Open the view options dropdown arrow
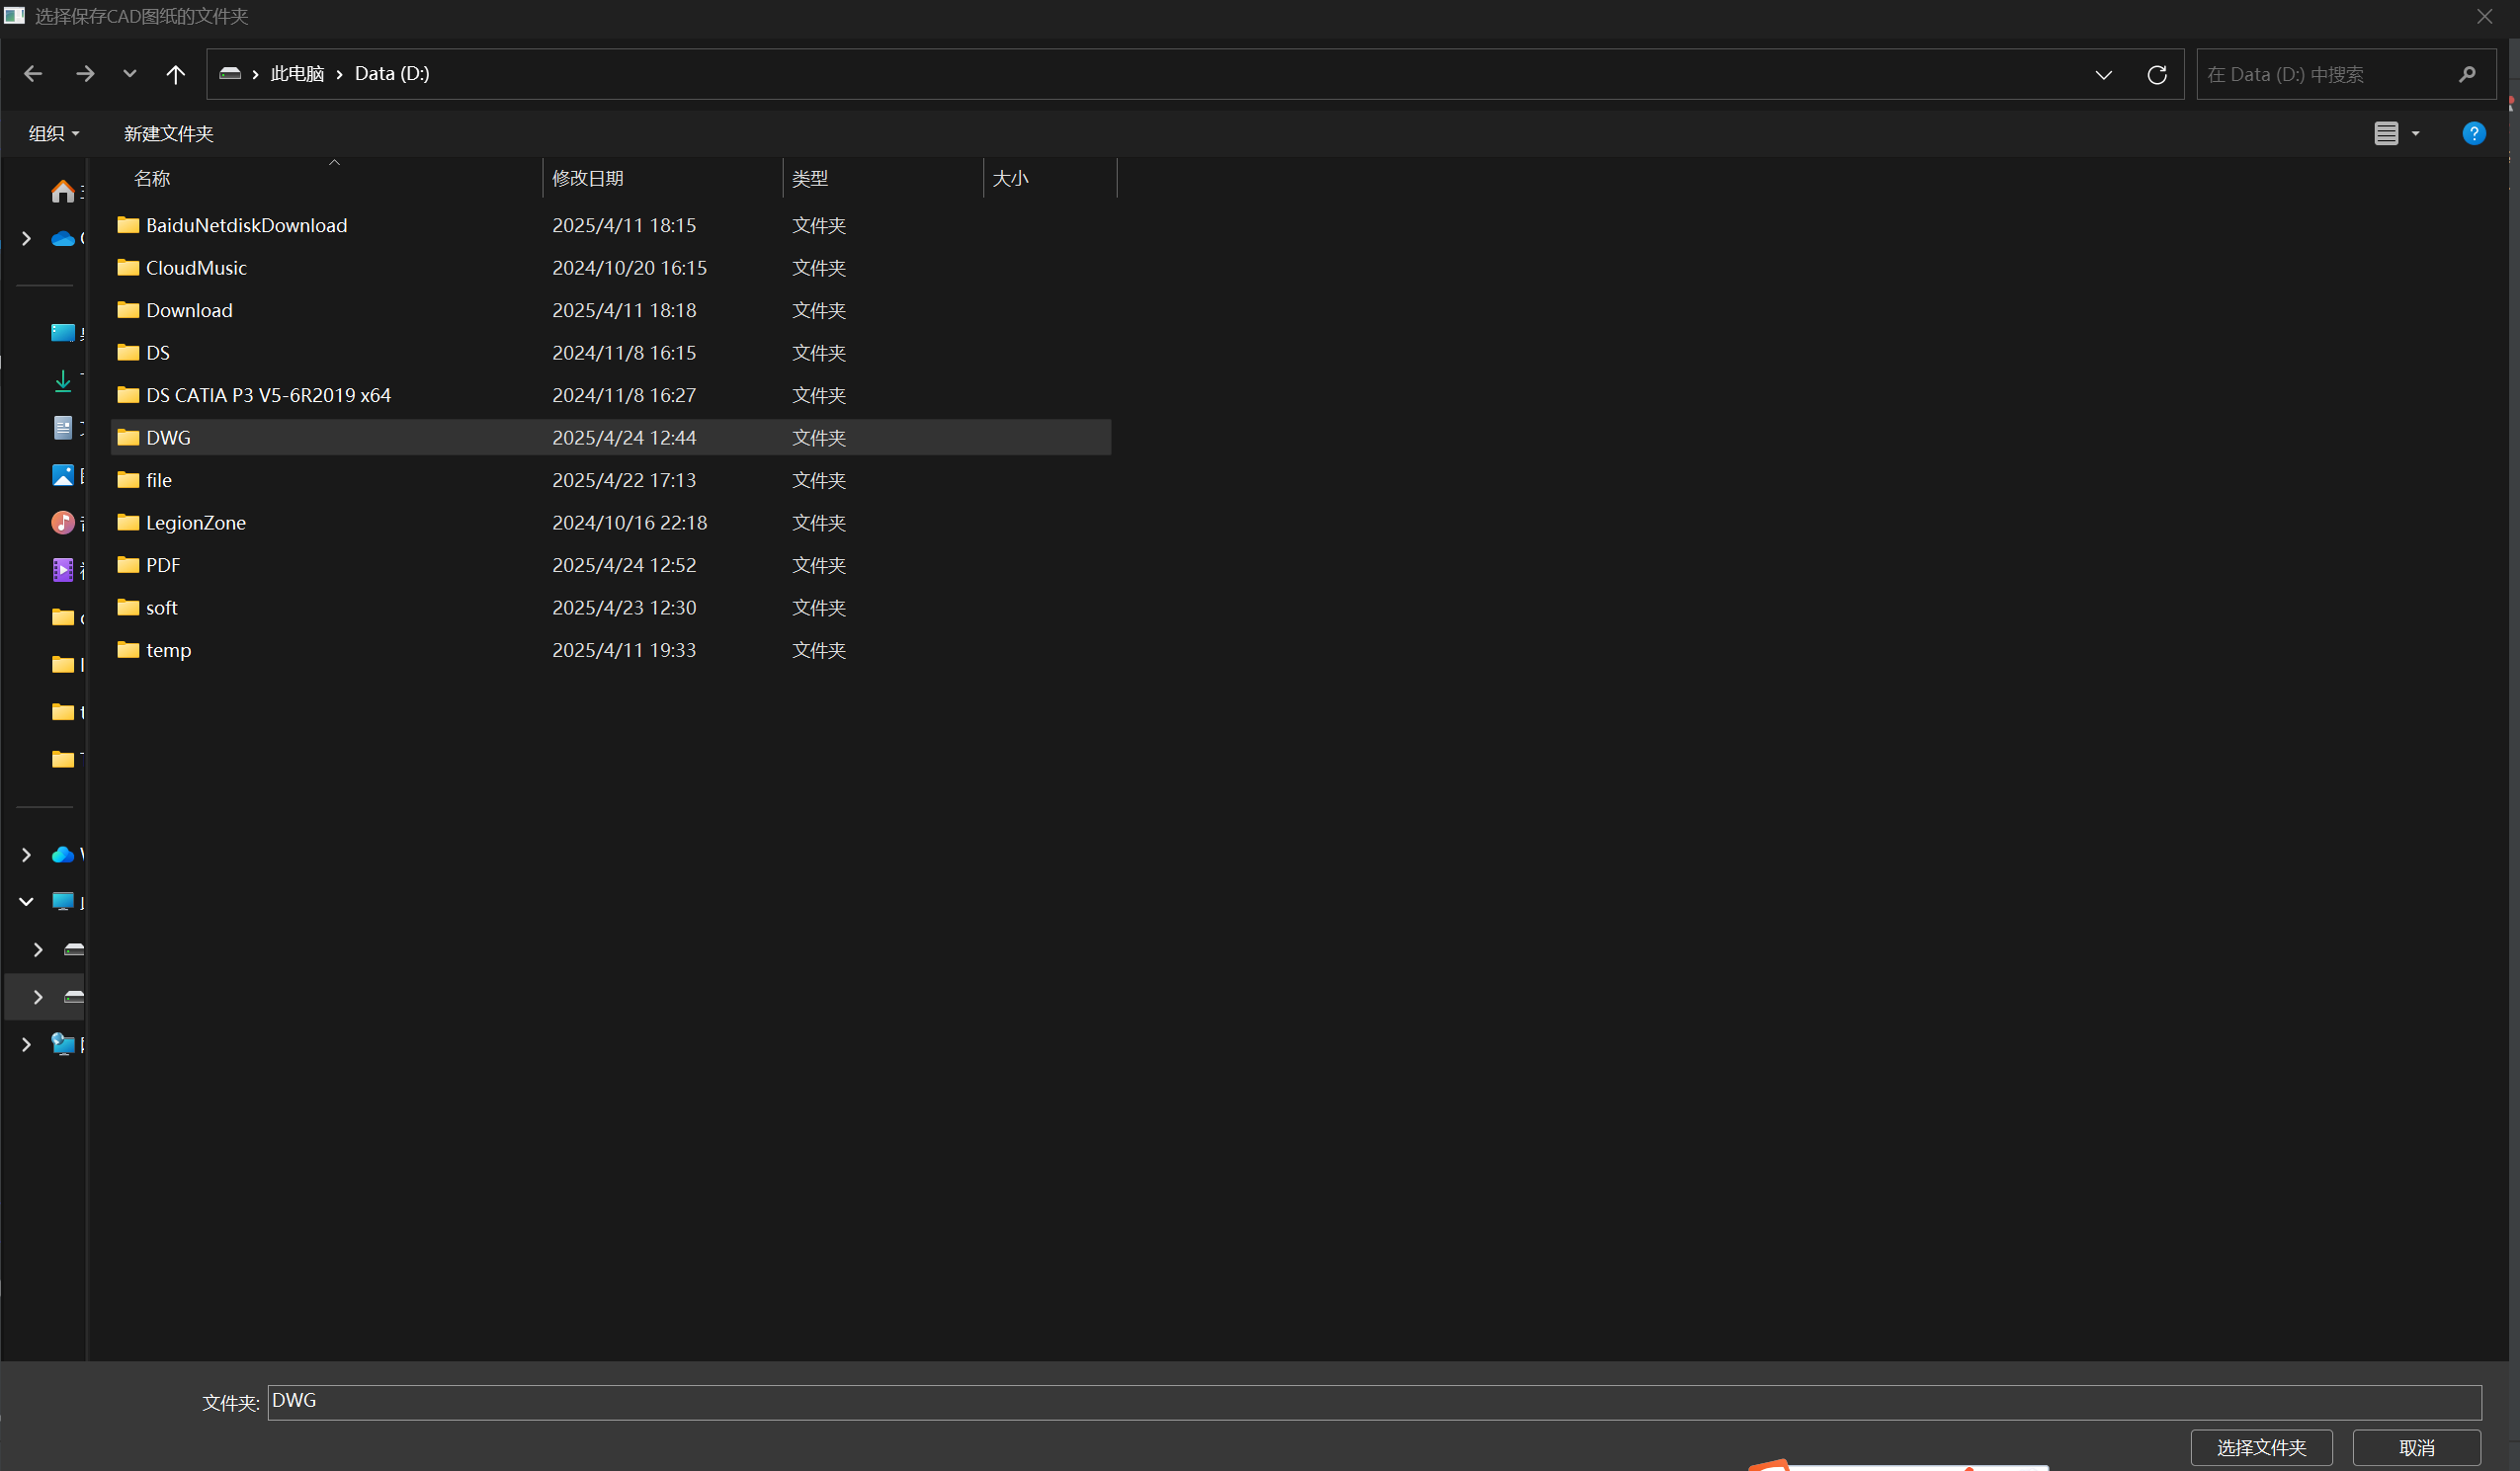2520x1471 pixels. pos(2416,134)
